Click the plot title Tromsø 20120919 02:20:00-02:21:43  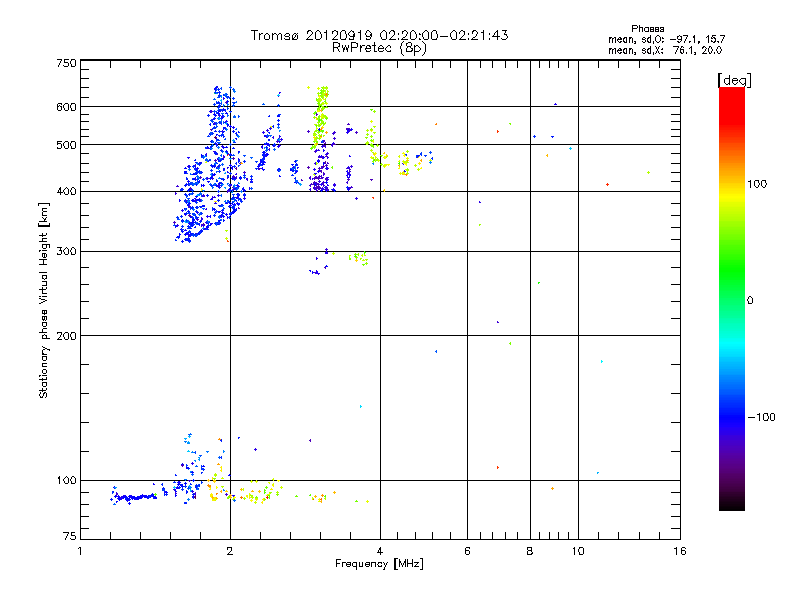[379, 35]
